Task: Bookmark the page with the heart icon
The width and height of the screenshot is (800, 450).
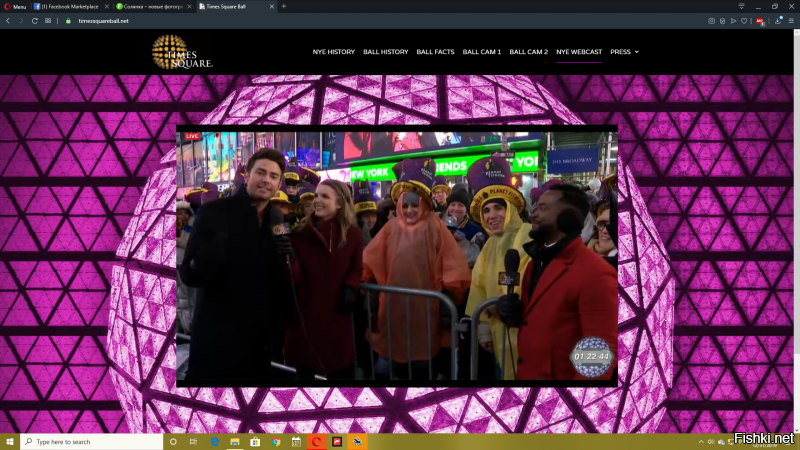Action: (744, 21)
